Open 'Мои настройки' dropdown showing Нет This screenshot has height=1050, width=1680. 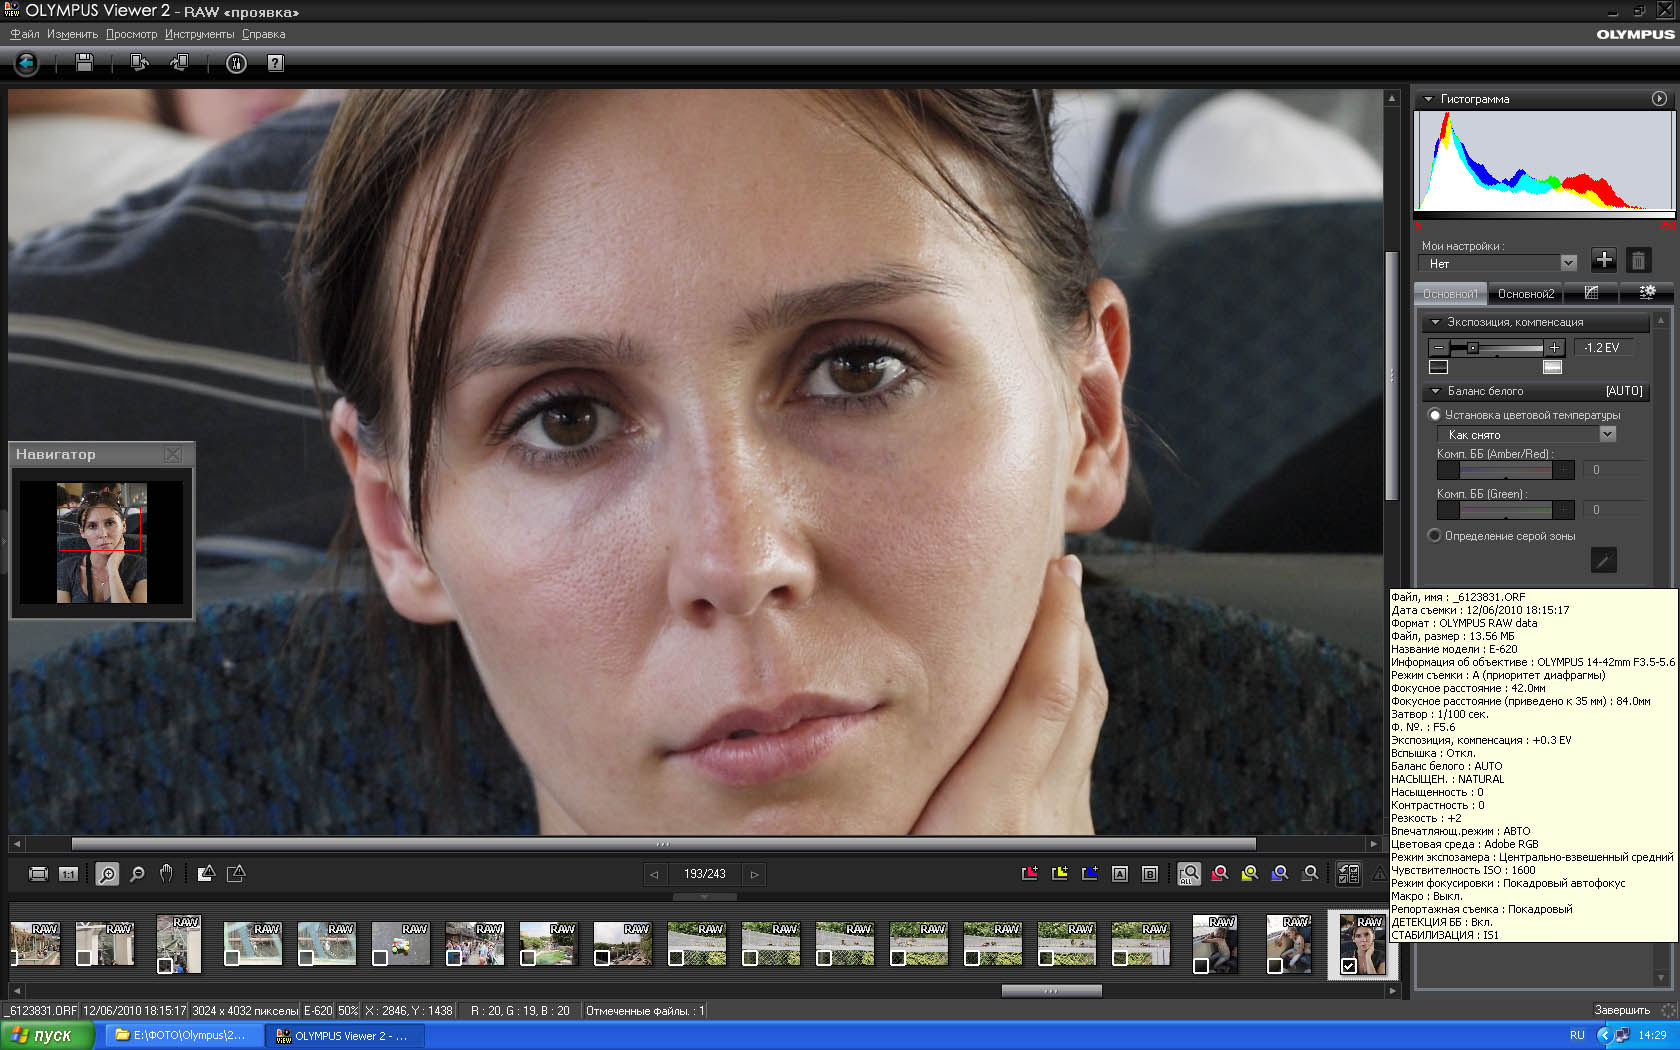(x=1497, y=263)
